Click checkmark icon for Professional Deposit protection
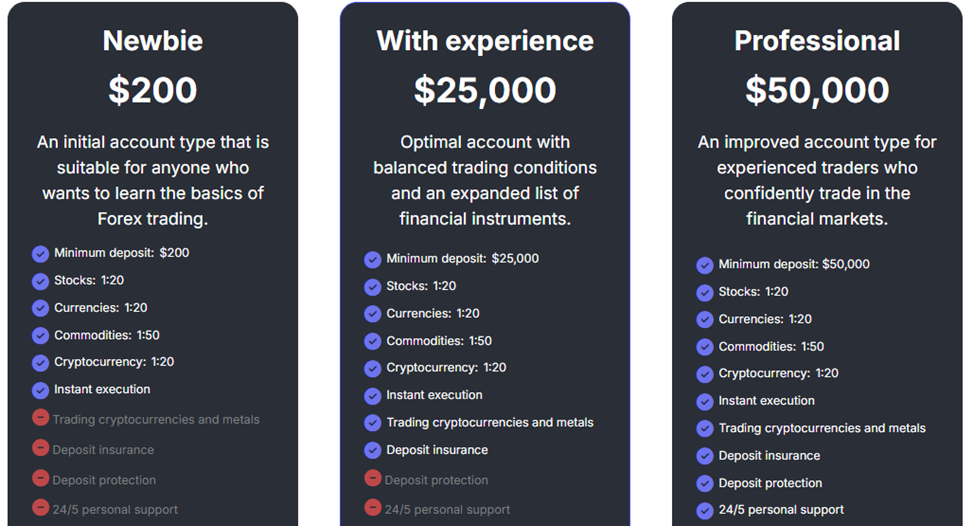 705,483
